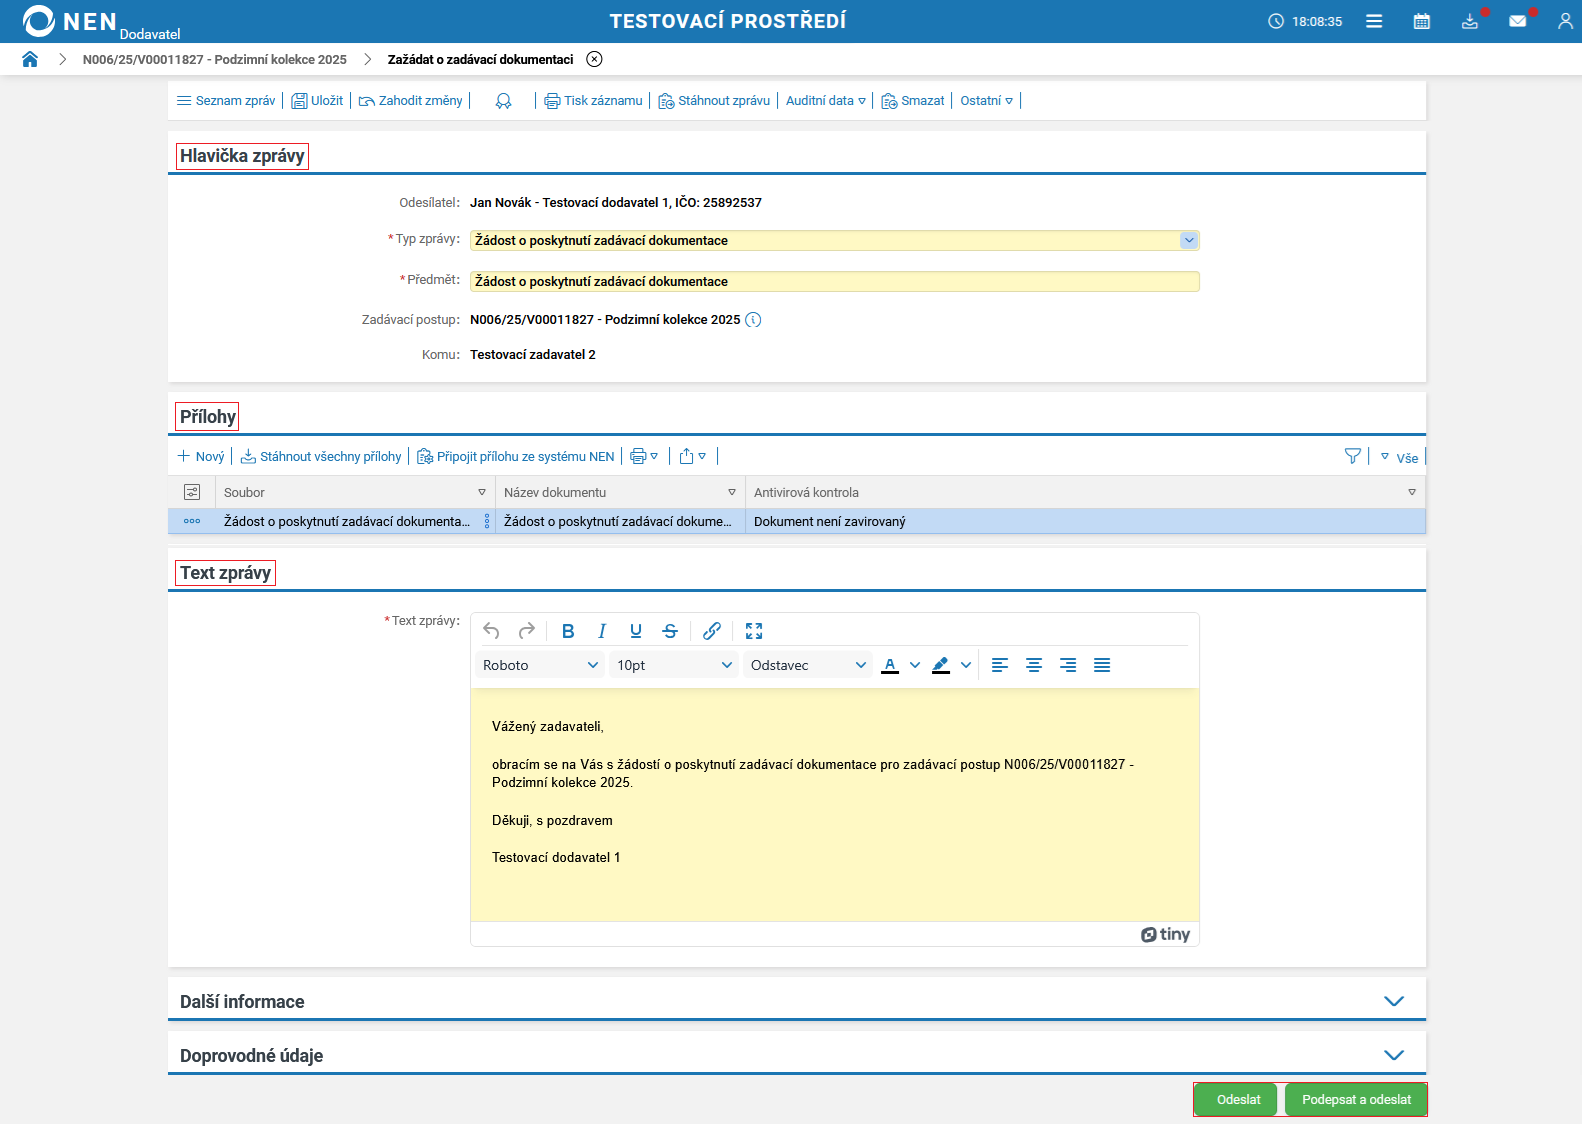1582x1124 pixels.
Task: Toggle italic formatting in editor
Action: pos(602,631)
